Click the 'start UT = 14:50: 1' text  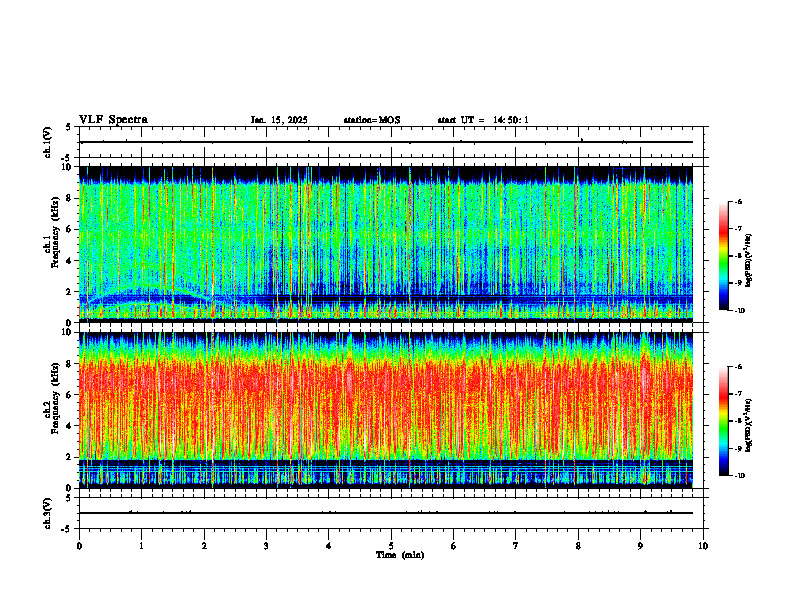coord(483,120)
